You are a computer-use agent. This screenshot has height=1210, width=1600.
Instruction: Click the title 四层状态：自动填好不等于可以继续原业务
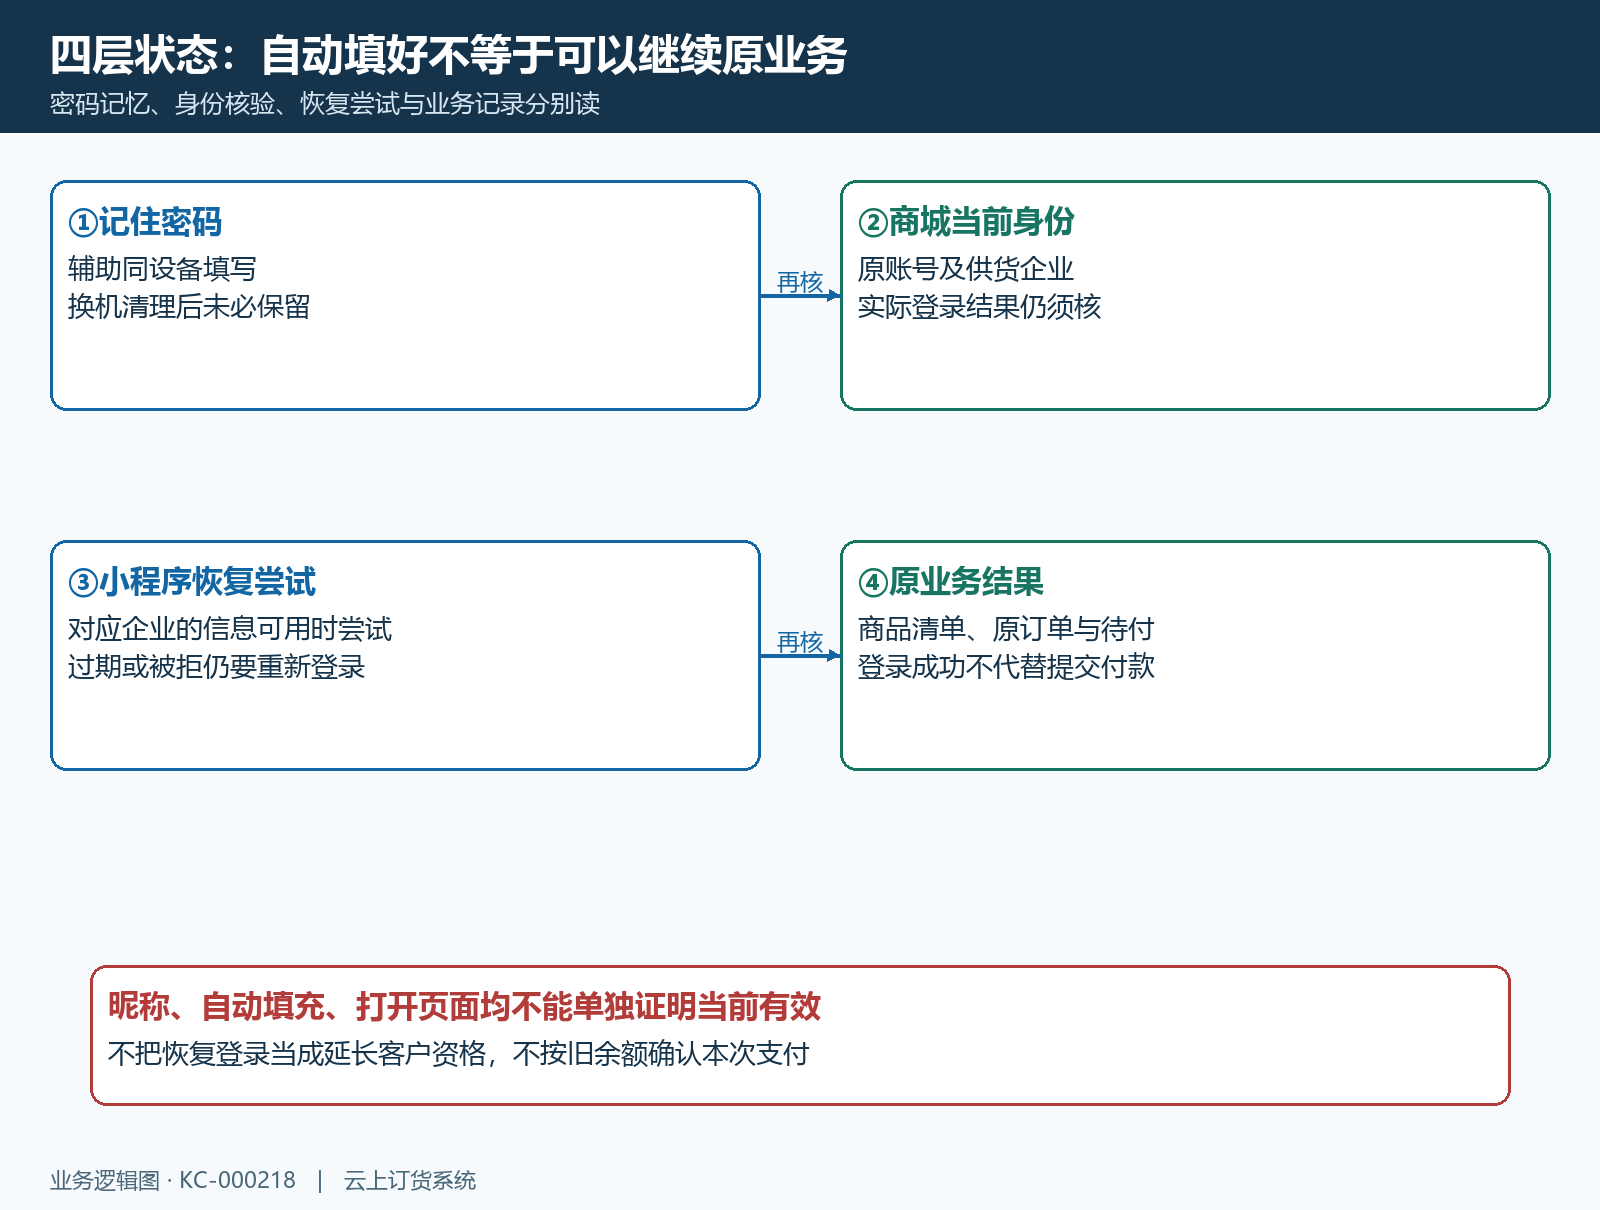pyautogui.click(x=449, y=55)
